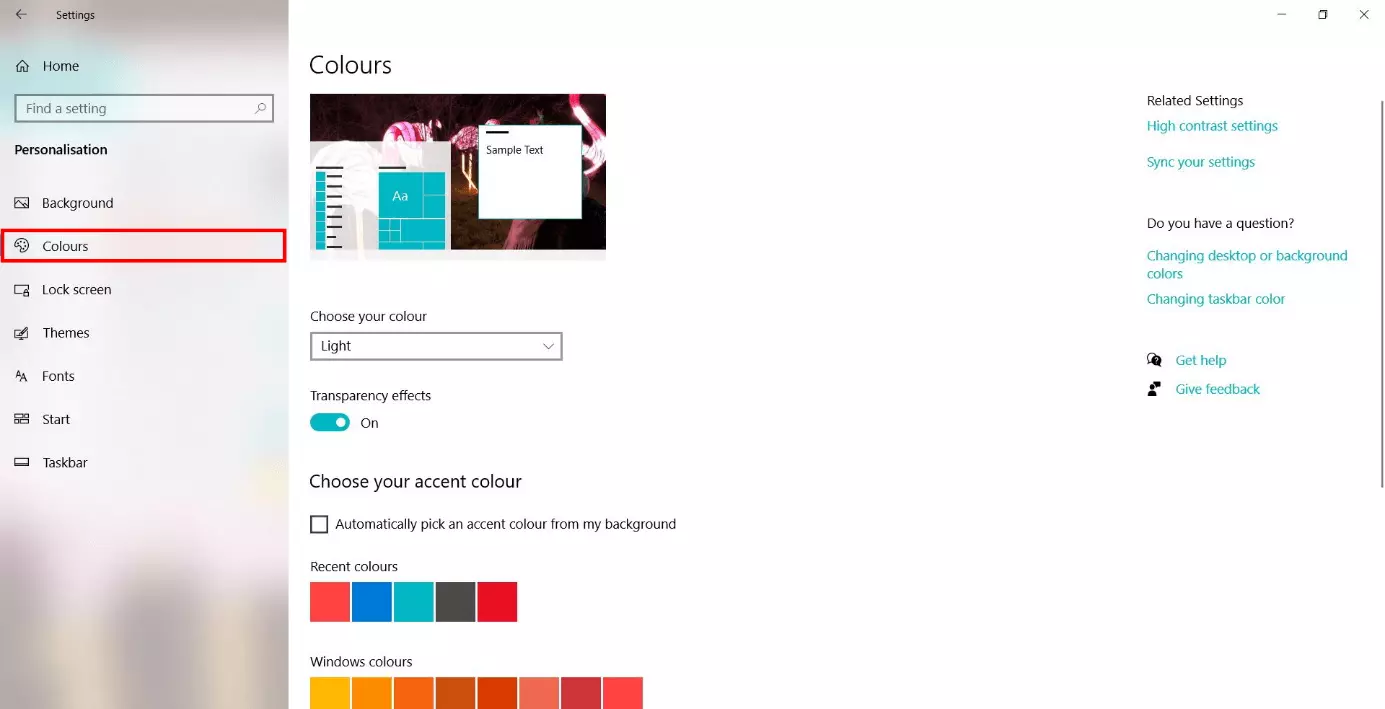The width and height of the screenshot is (1385, 709).
Task: Open High contrast settings link
Action: 1212,126
